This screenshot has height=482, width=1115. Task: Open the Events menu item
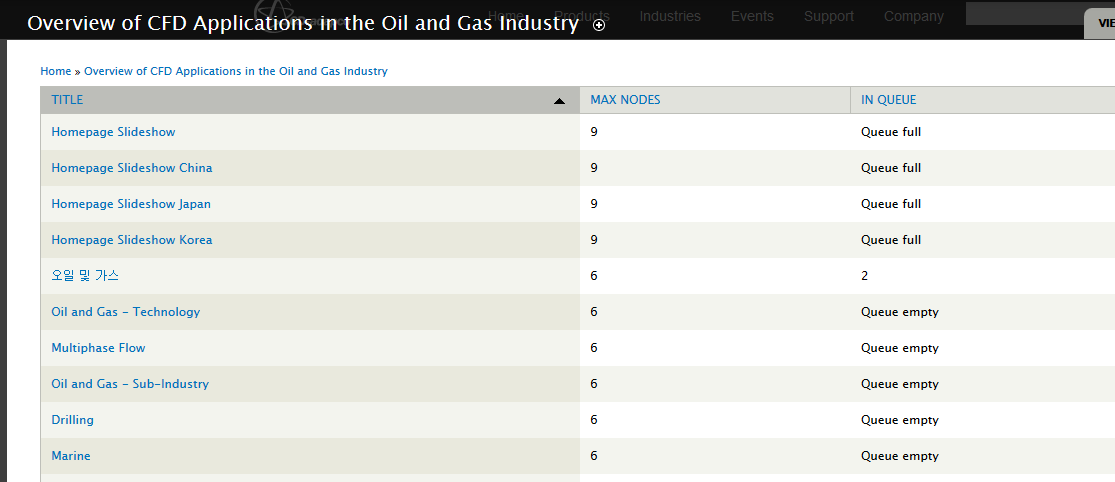(x=752, y=16)
